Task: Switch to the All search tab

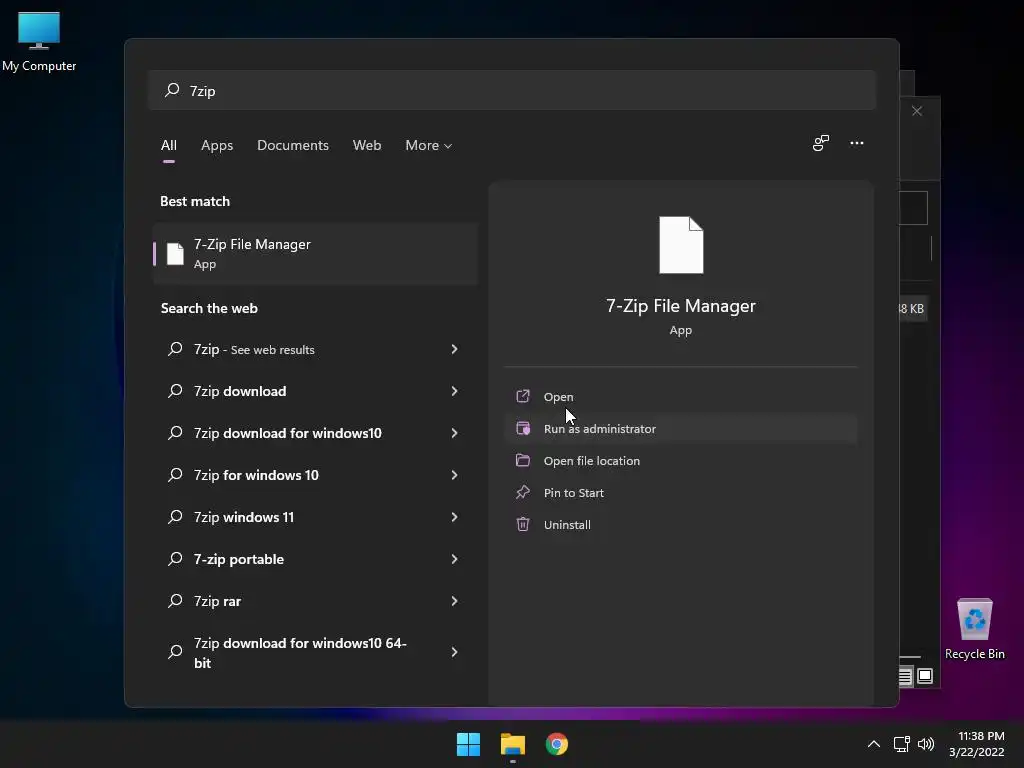Action: pos(168,145)
